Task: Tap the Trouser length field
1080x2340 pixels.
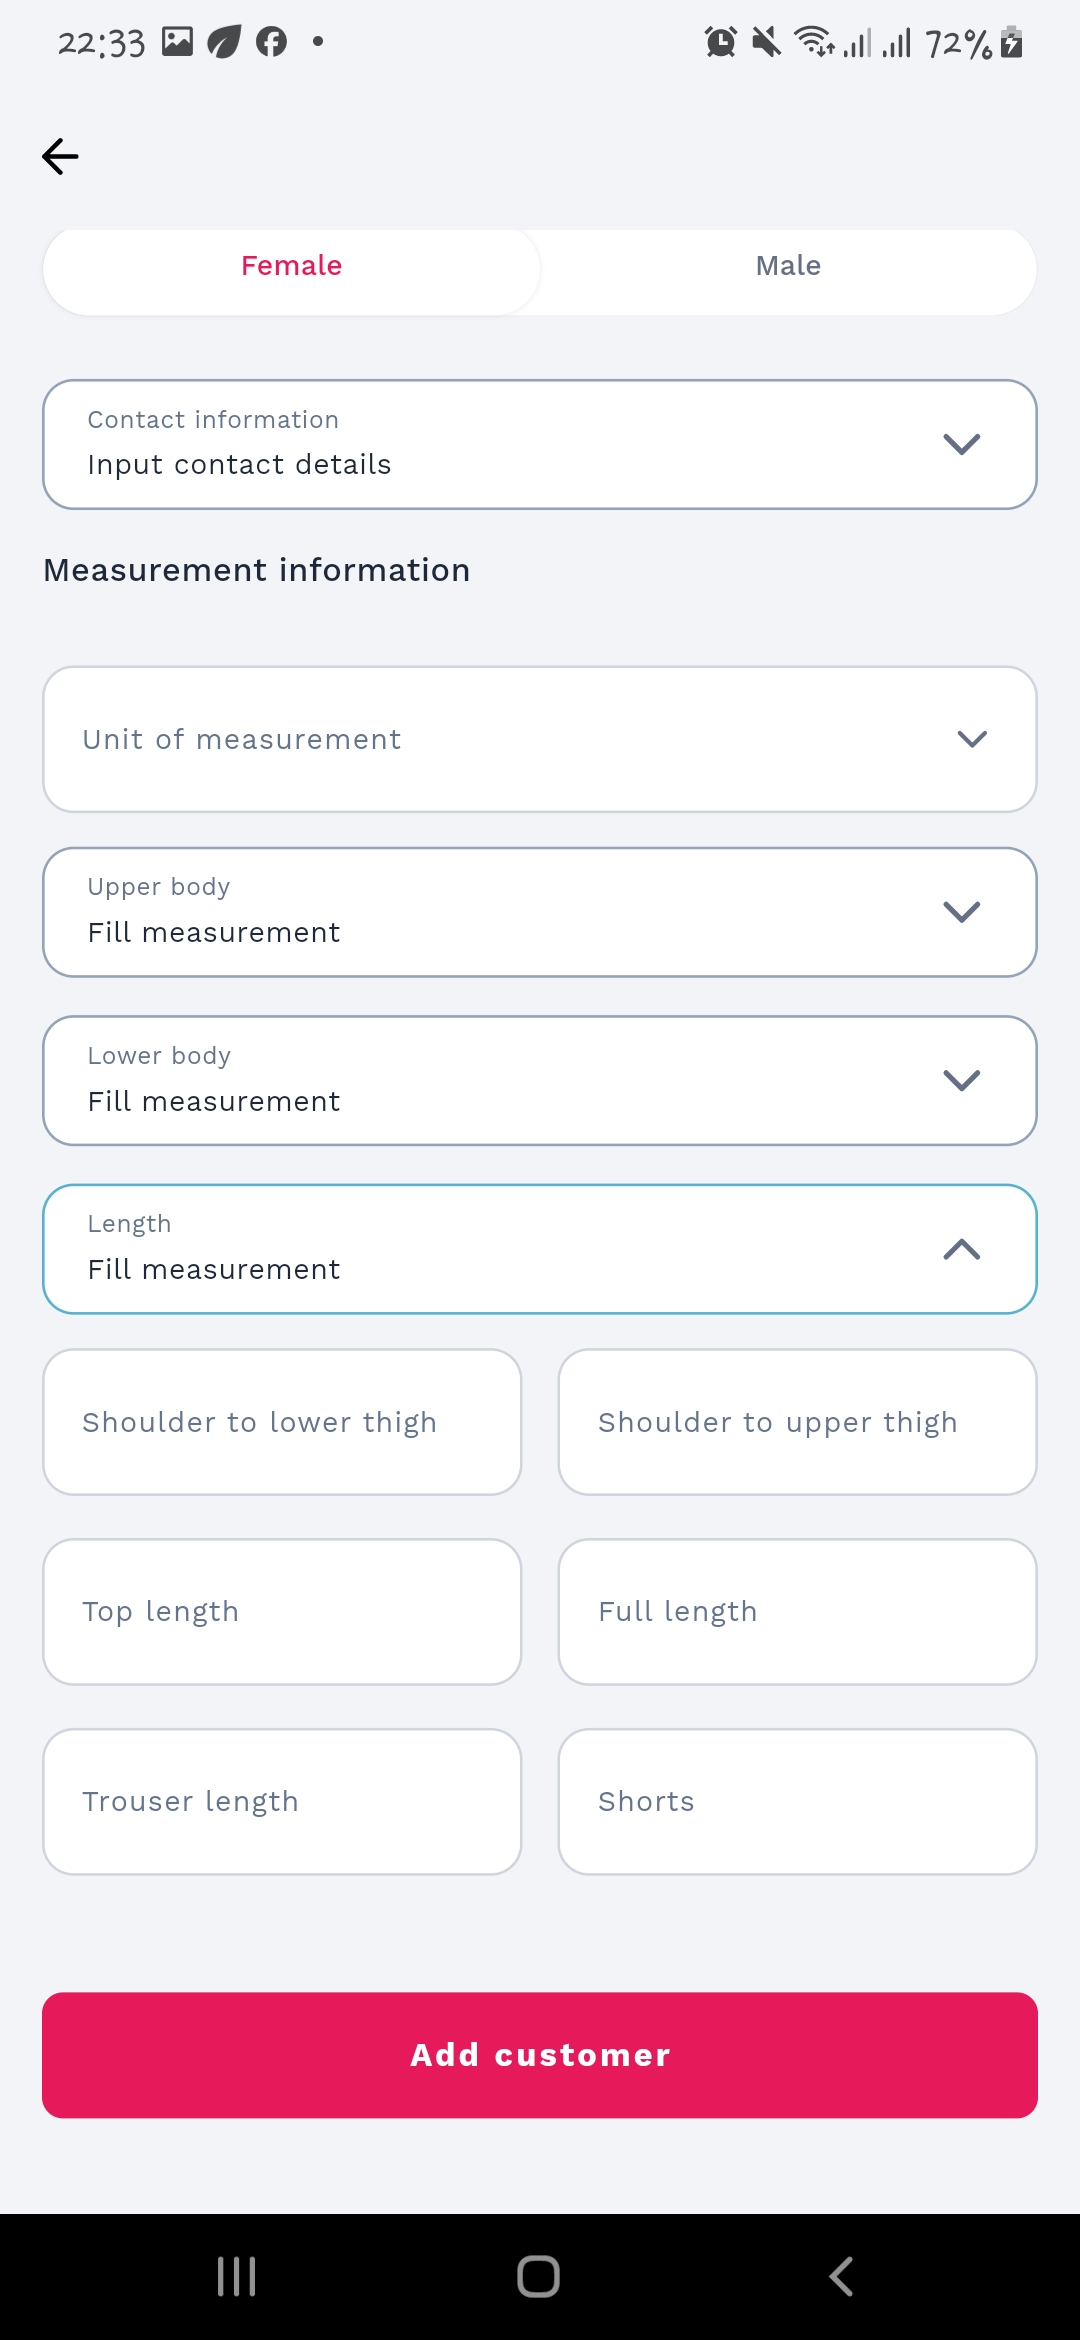Action: (x=282, y=1802)
